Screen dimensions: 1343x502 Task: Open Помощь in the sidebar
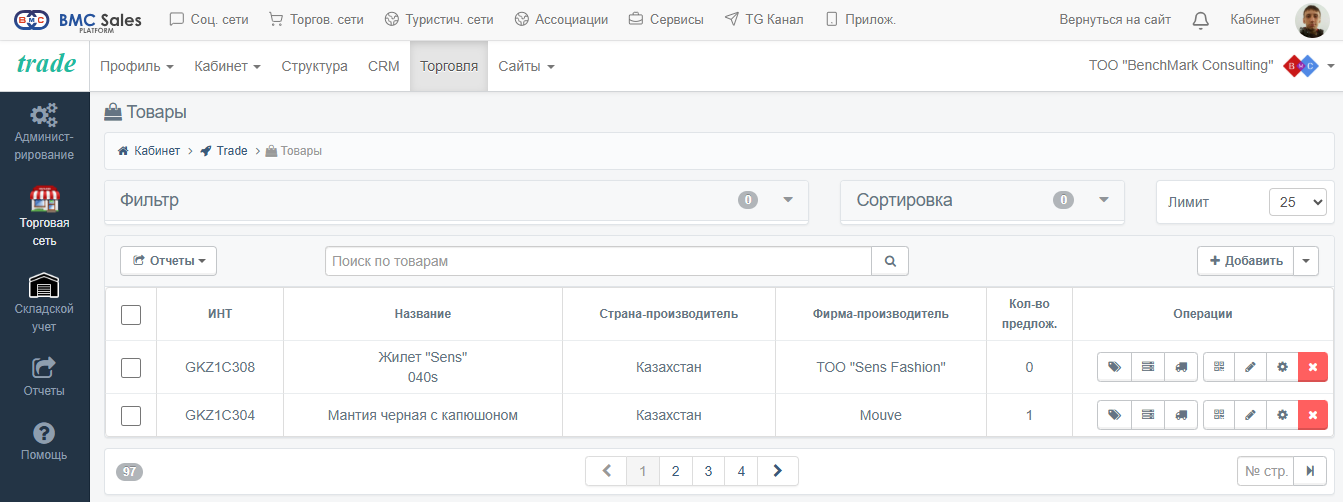[x=44, y=441]
